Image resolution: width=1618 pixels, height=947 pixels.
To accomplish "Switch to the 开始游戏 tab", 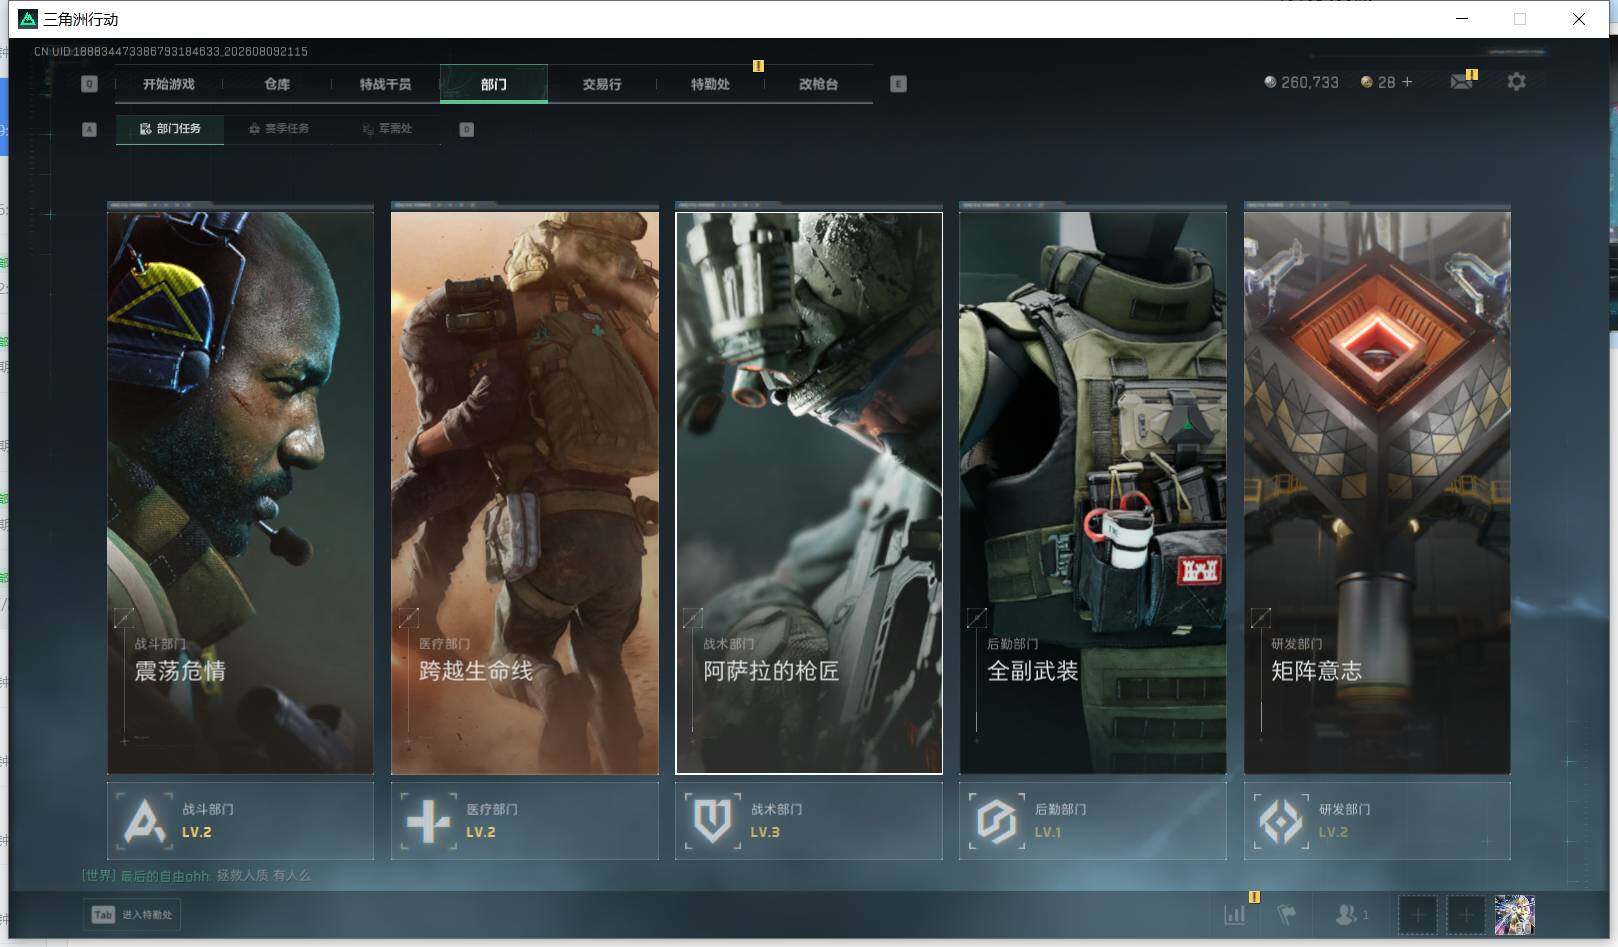I will click(x=168, y=84).
